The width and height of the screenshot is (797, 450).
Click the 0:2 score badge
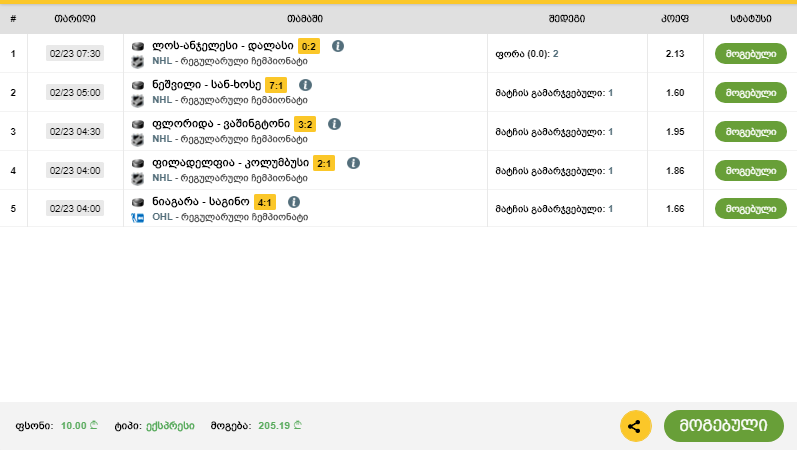pyautogui.click(x=309, y=46)
